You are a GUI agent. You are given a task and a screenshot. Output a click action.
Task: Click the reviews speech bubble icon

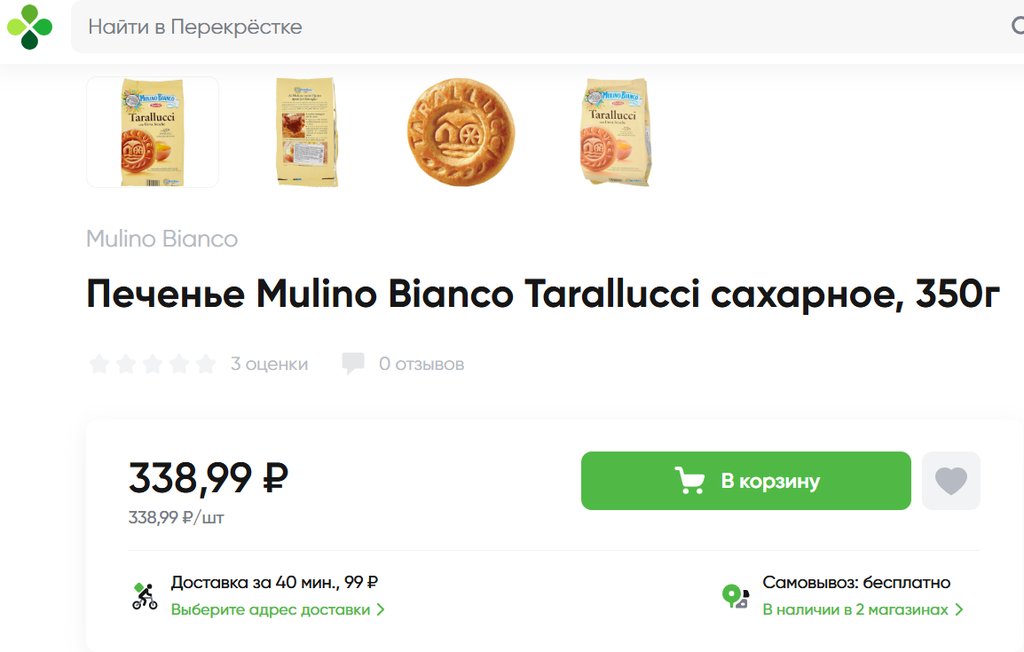[x=353, y=363]
